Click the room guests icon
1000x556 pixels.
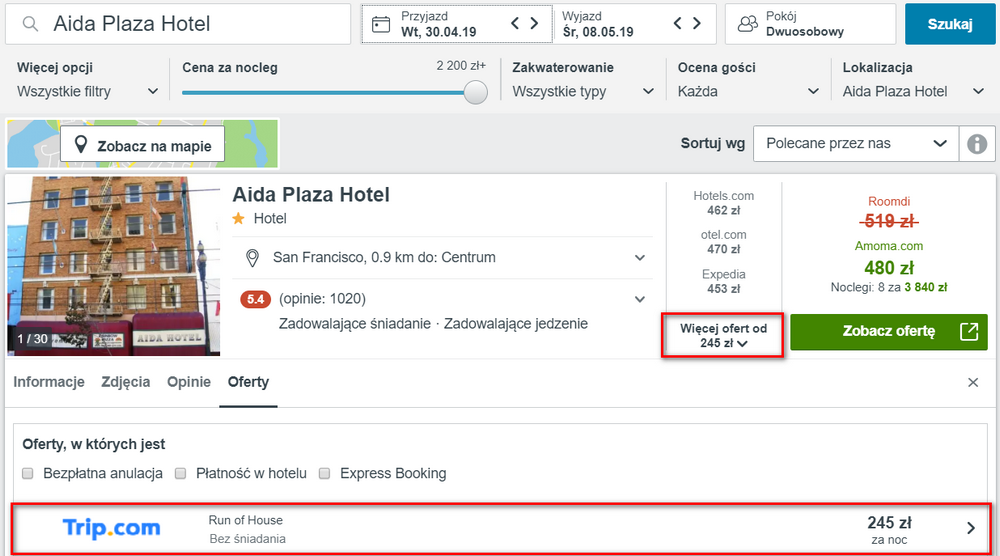coord(747,24)
